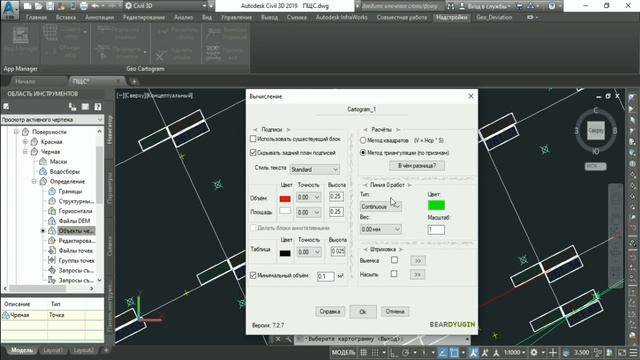640x360 pixels.
Task: Click the ">>" button next to "Выемка"
Action: coord(418,260)
